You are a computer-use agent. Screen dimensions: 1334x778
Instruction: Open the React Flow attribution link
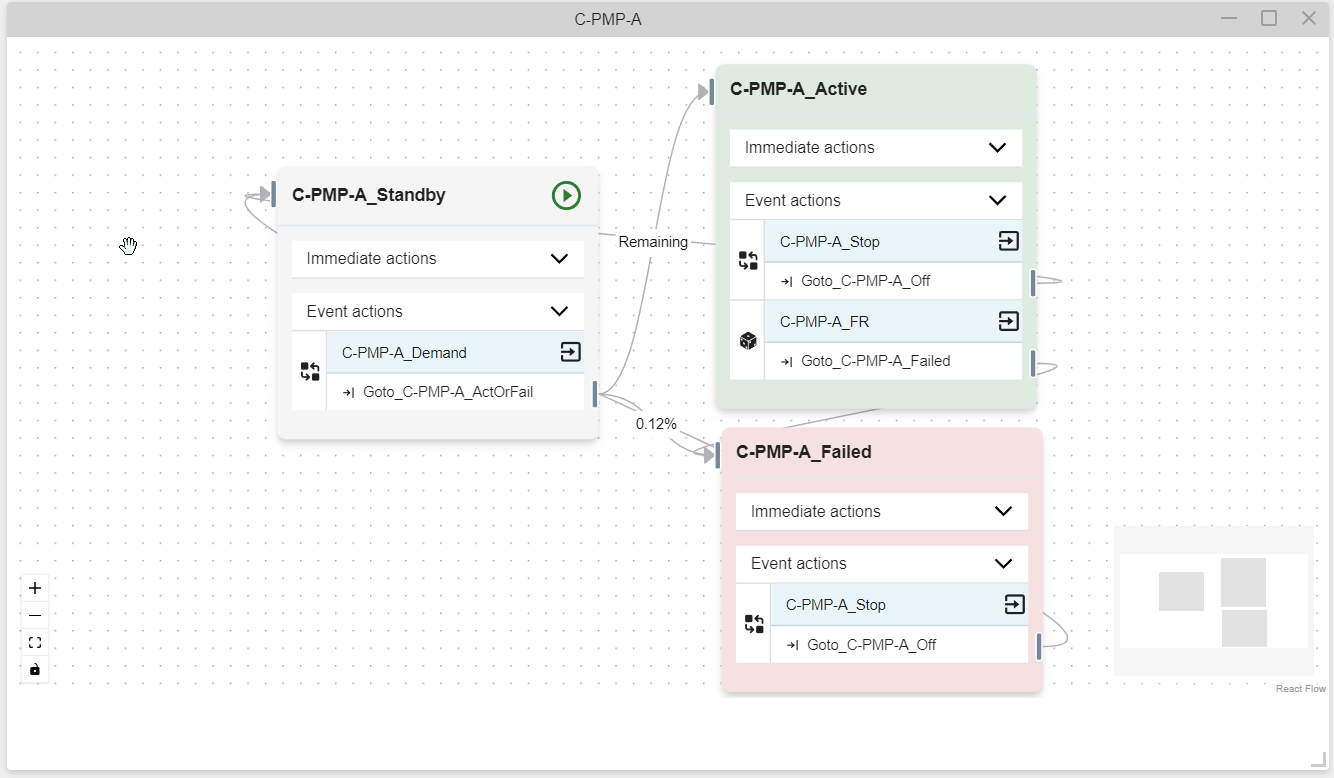[1301, 688]
